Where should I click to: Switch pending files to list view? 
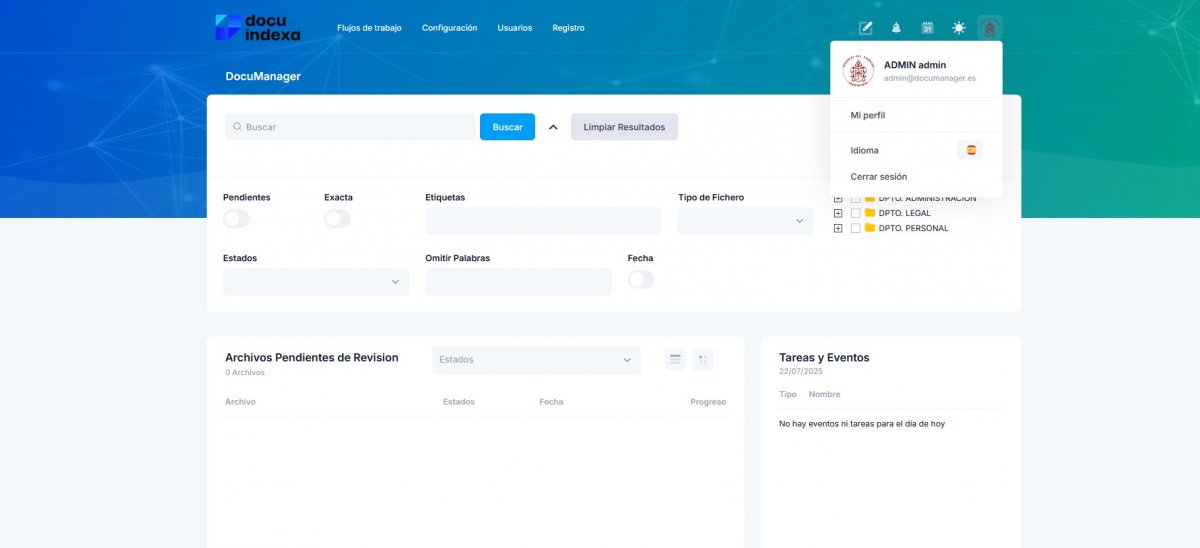pyautogui.click(x=676, y=360)
